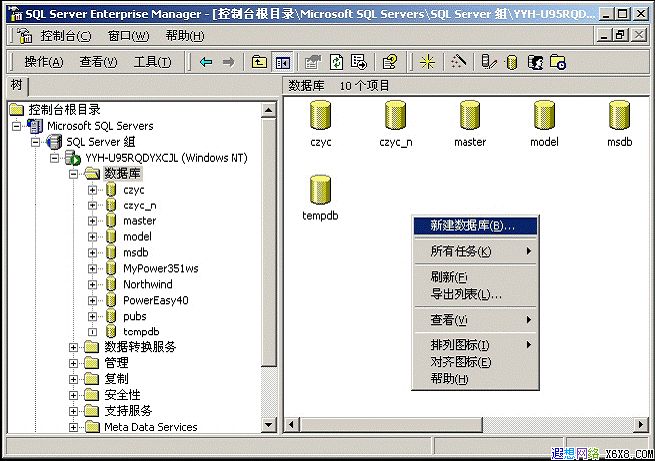Expand the czyc database tree node

[x=92, y=190]
